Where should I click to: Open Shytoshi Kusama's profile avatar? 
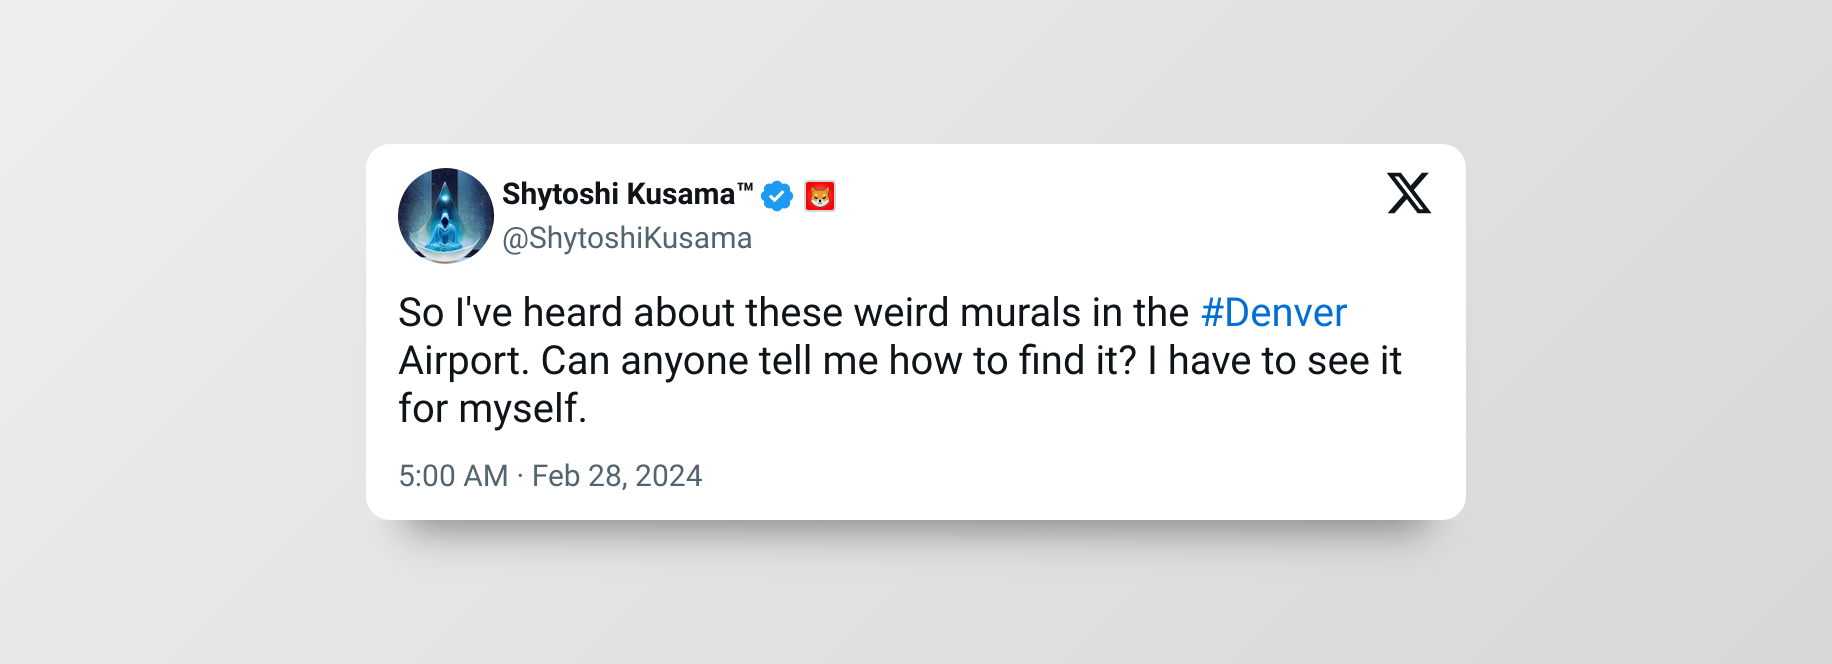click(x=446, y=216)
